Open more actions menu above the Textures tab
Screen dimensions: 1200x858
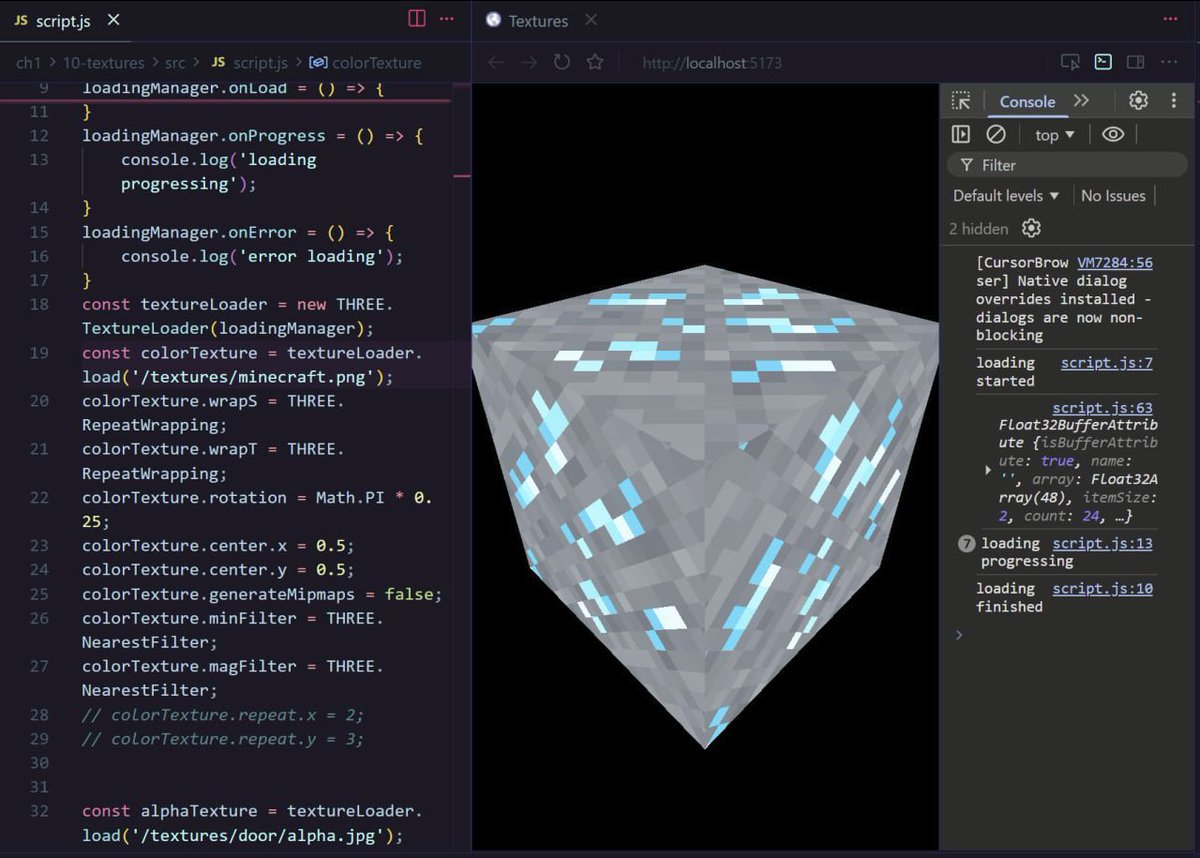click(1171, 19)
